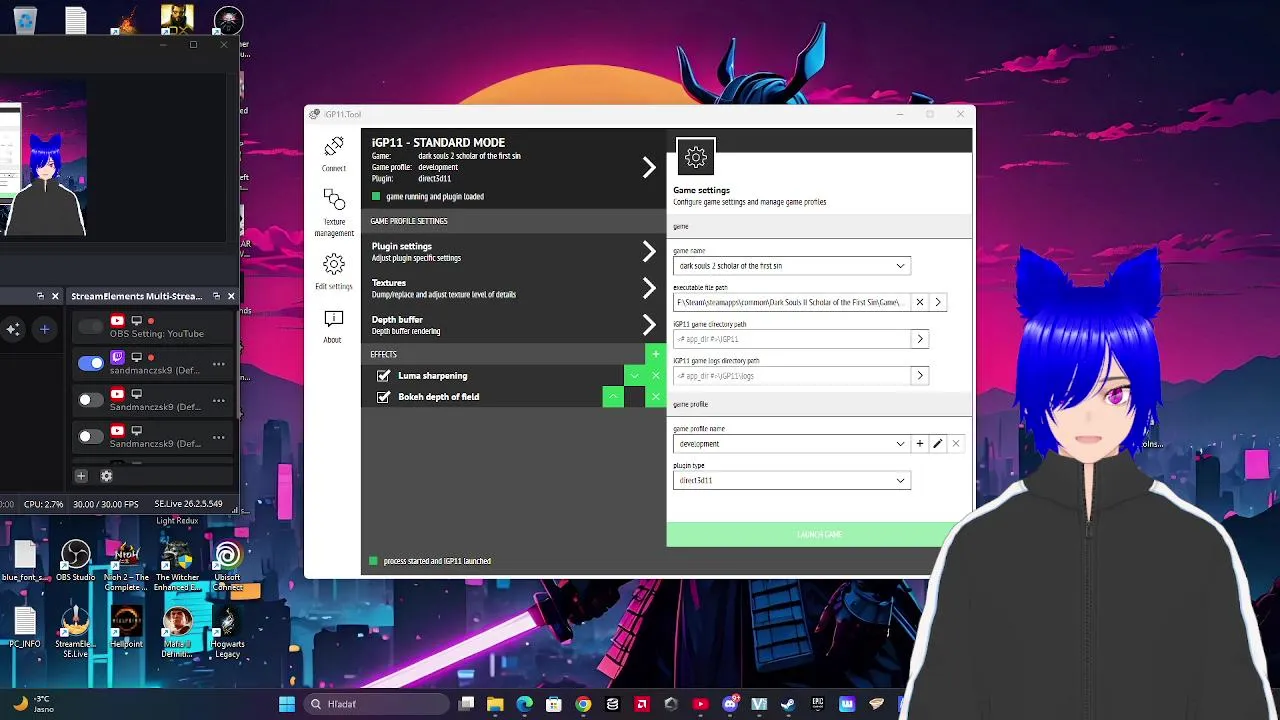Open Discord from the taskbar

click(x=730, y=704)
